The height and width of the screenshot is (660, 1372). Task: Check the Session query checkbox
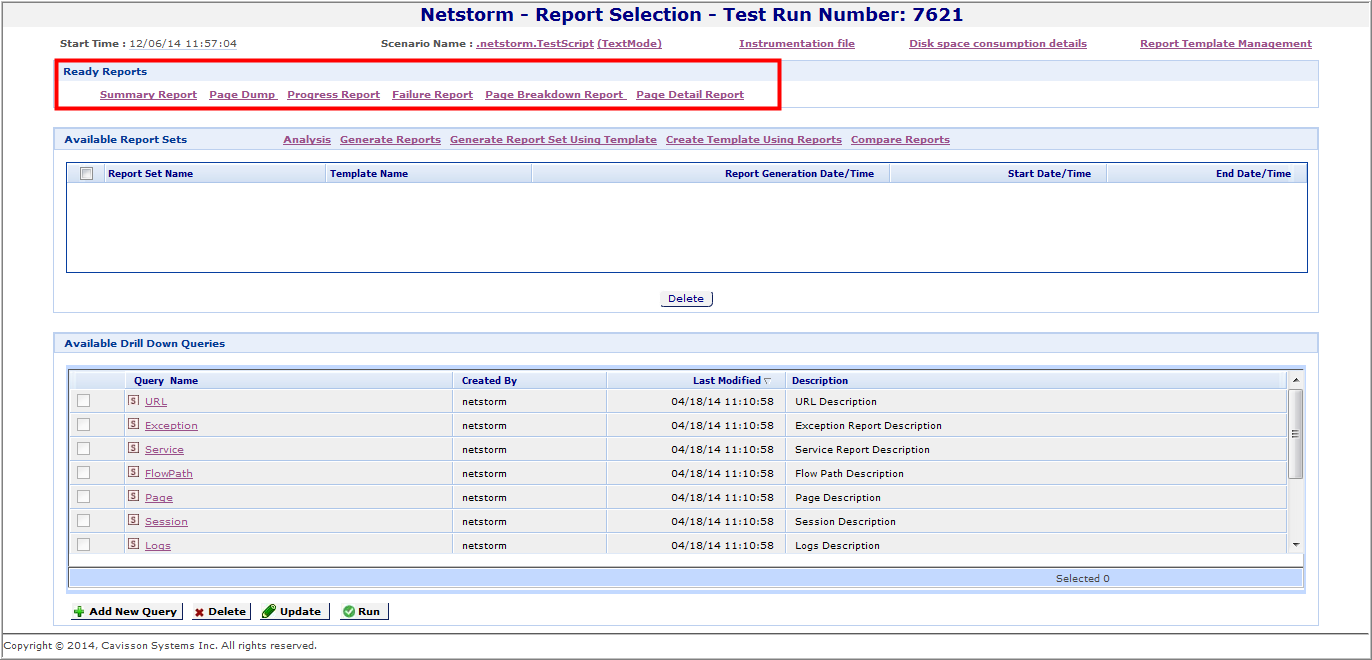click(84, 521)
